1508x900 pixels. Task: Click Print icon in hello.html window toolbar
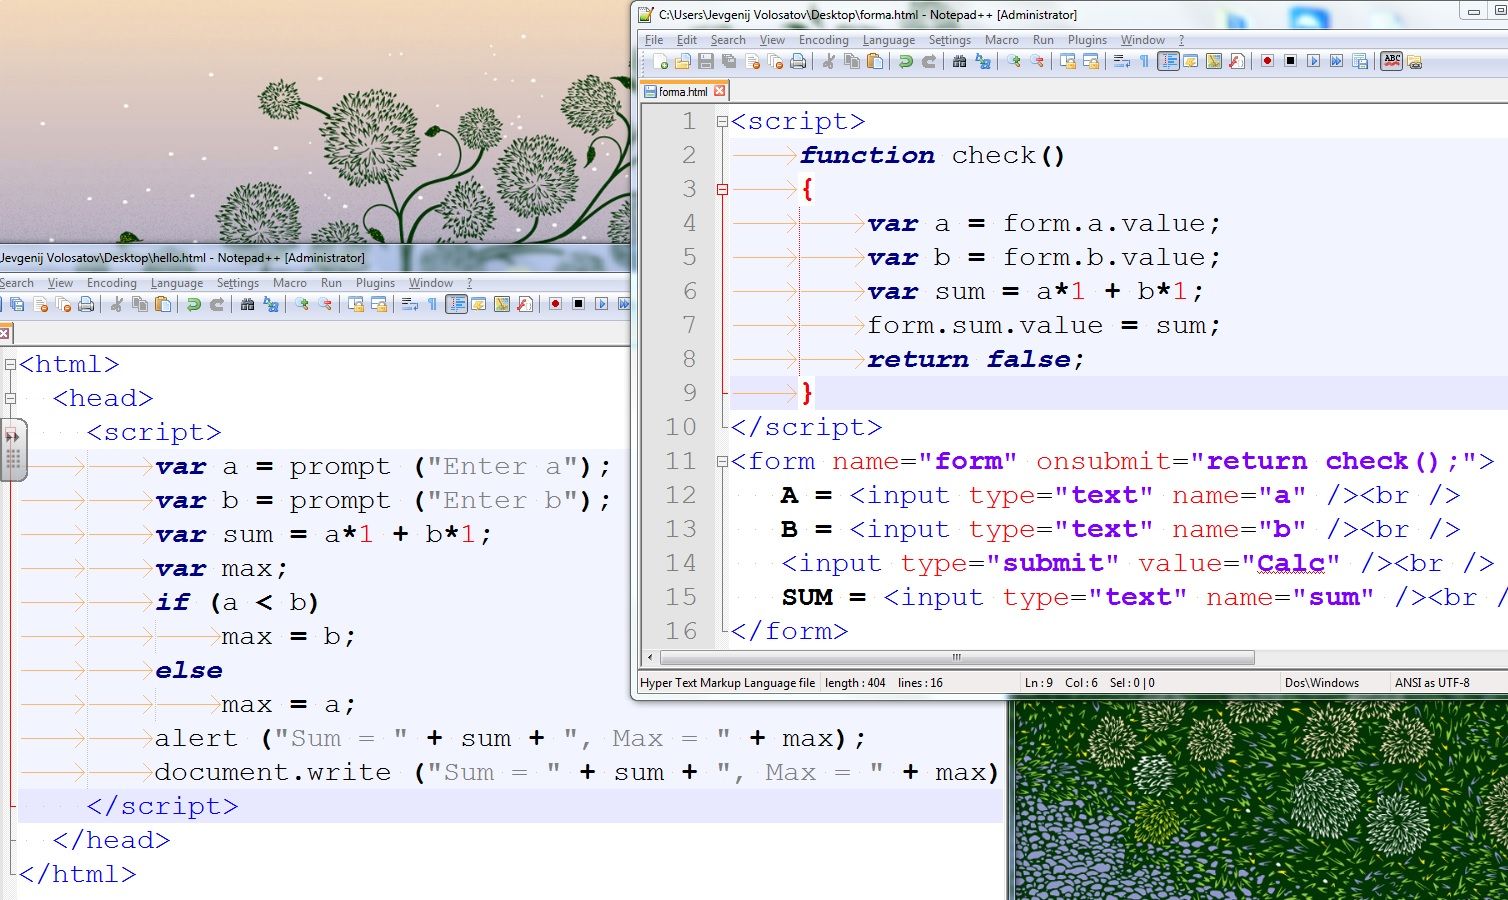pyautogui.click(x=86, y=304)
